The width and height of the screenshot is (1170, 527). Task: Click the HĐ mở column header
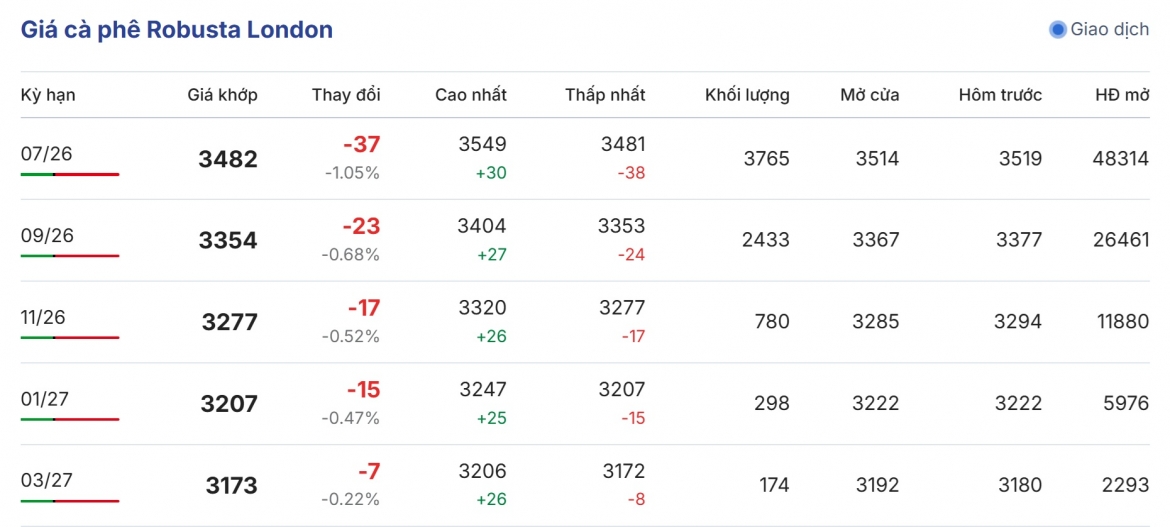click(x=1121, y=95)
